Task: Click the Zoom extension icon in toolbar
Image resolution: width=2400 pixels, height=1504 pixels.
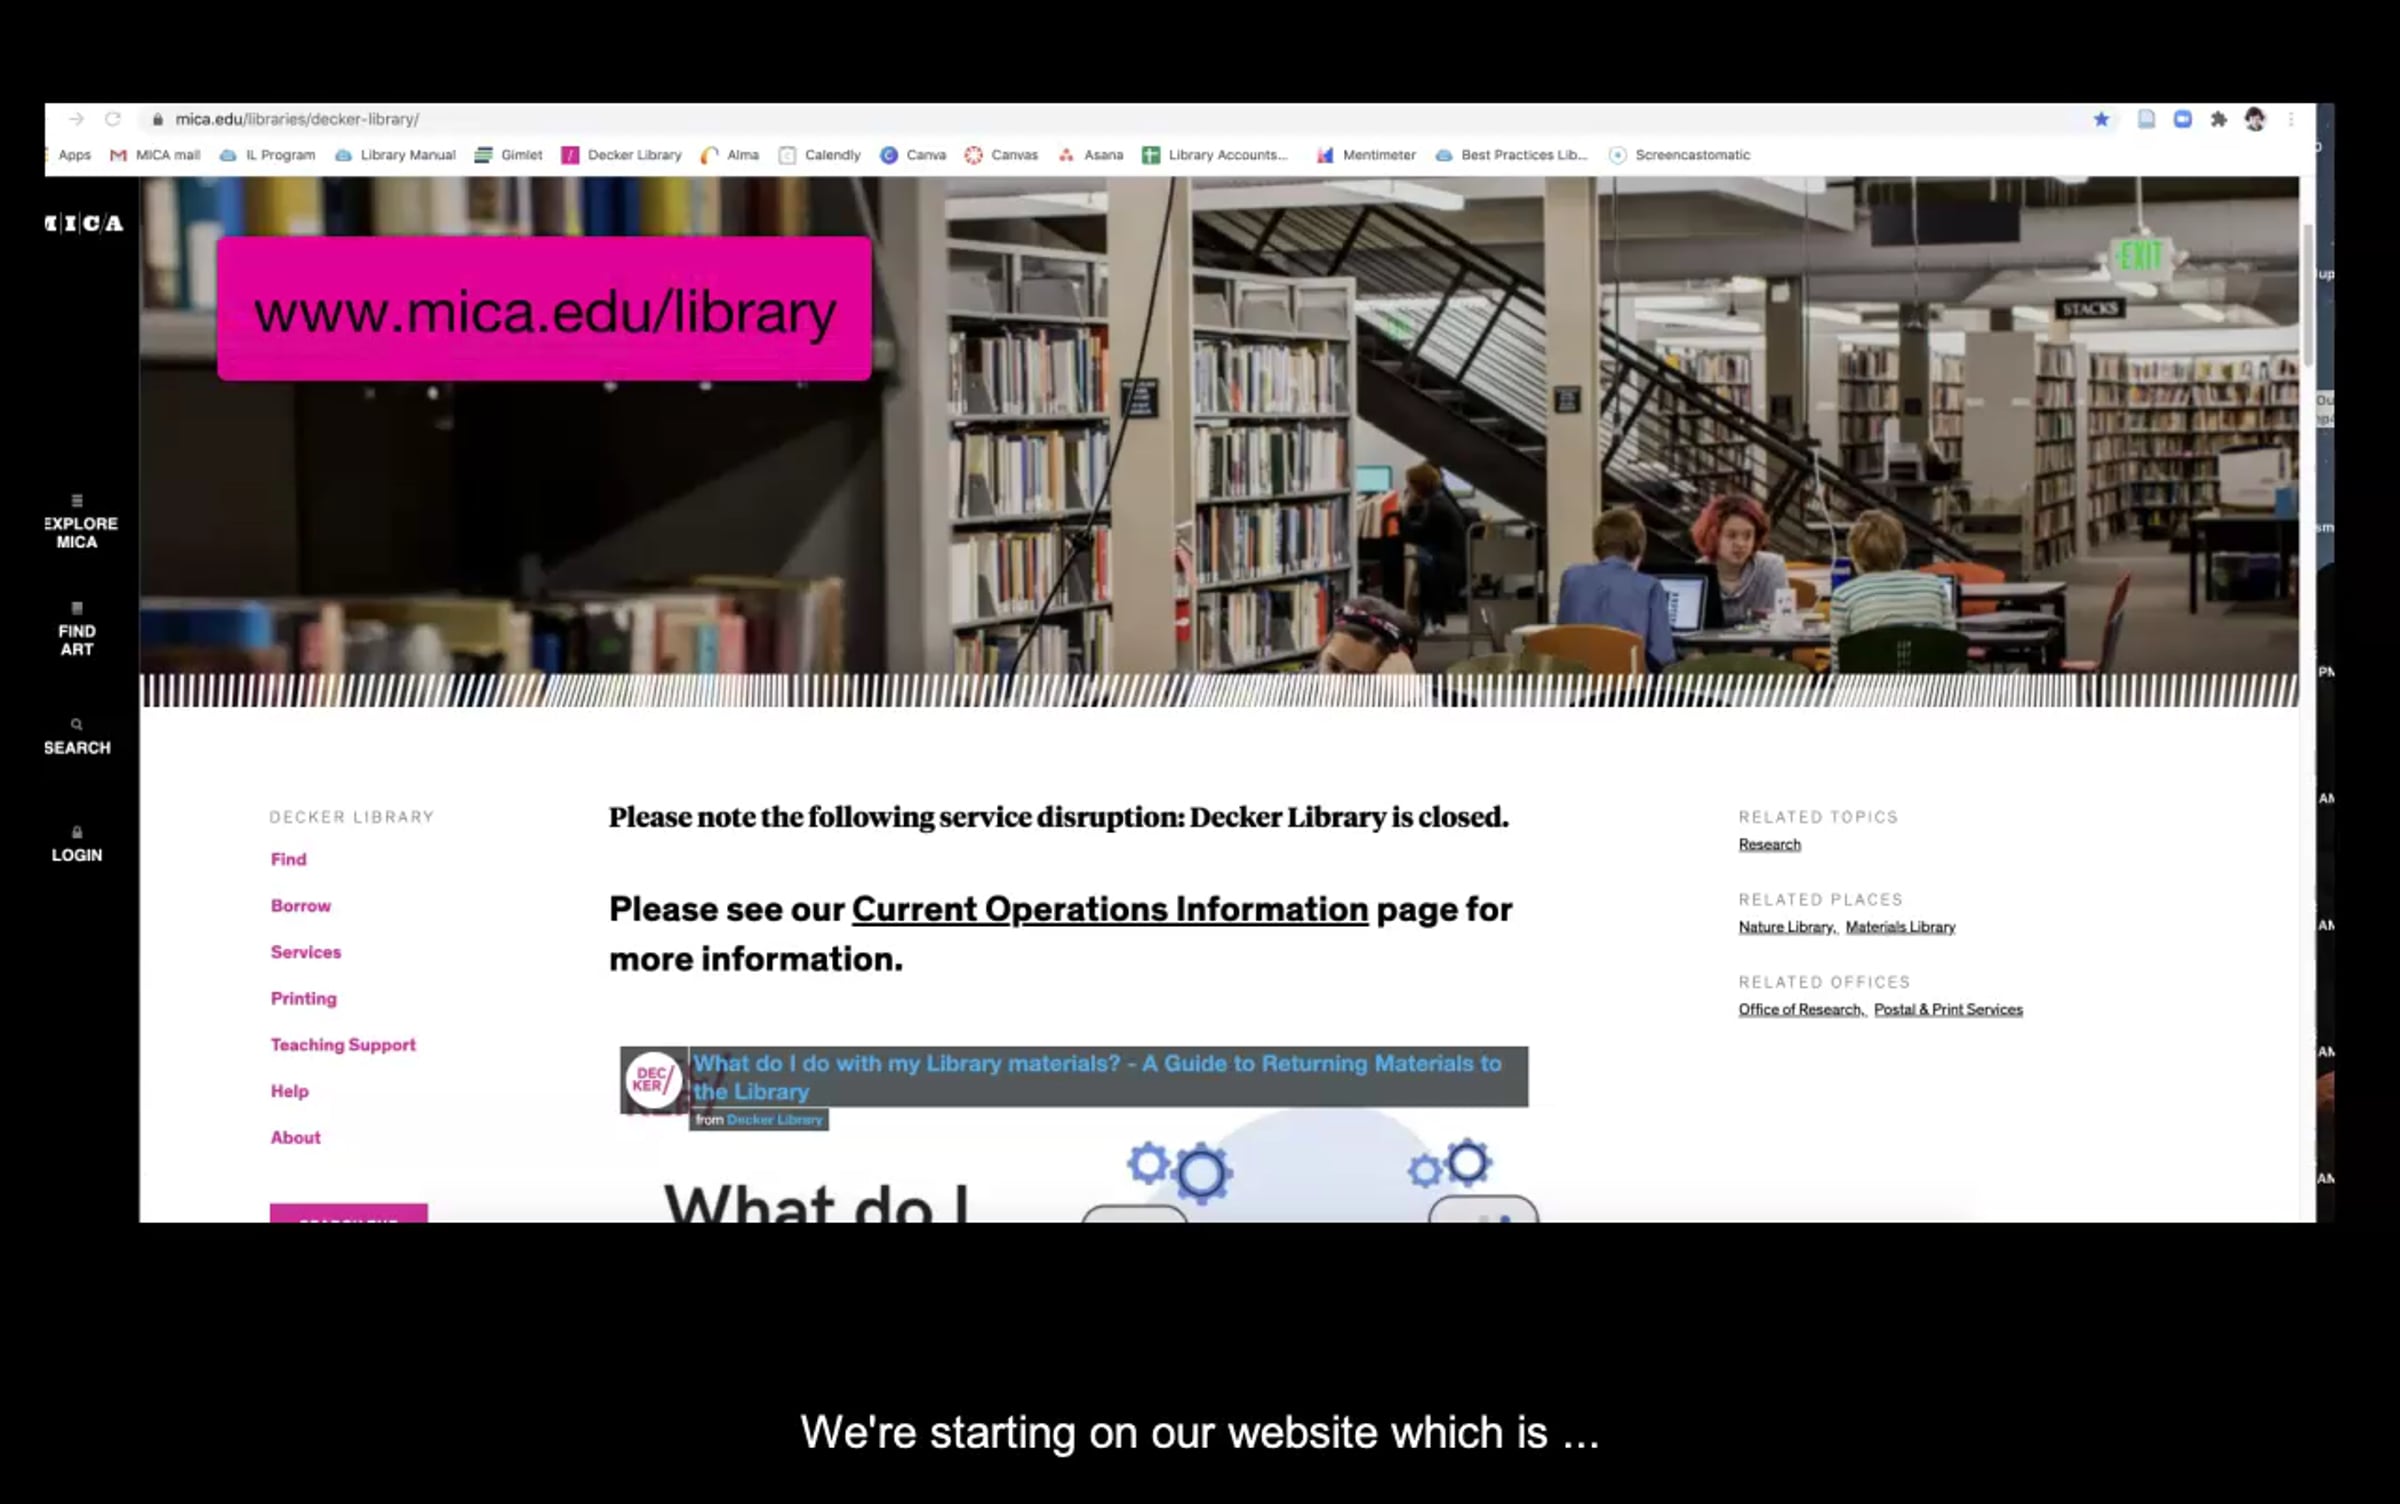Action: 2183,119
